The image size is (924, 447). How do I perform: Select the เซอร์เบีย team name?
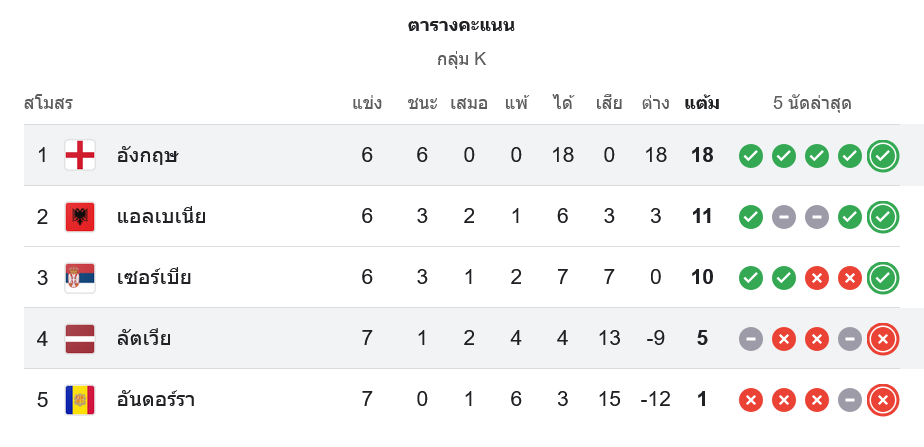tap(154, 277)
